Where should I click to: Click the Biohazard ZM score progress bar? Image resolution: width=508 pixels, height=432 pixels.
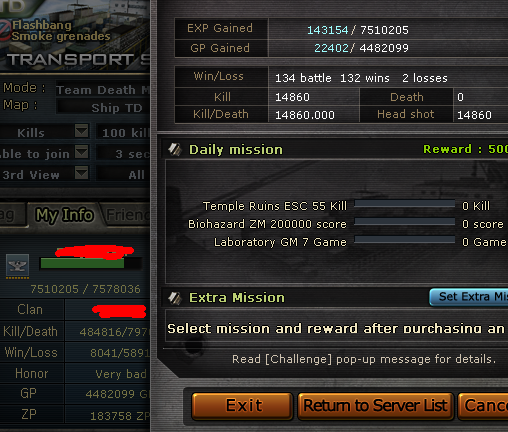tap(405, 222)
